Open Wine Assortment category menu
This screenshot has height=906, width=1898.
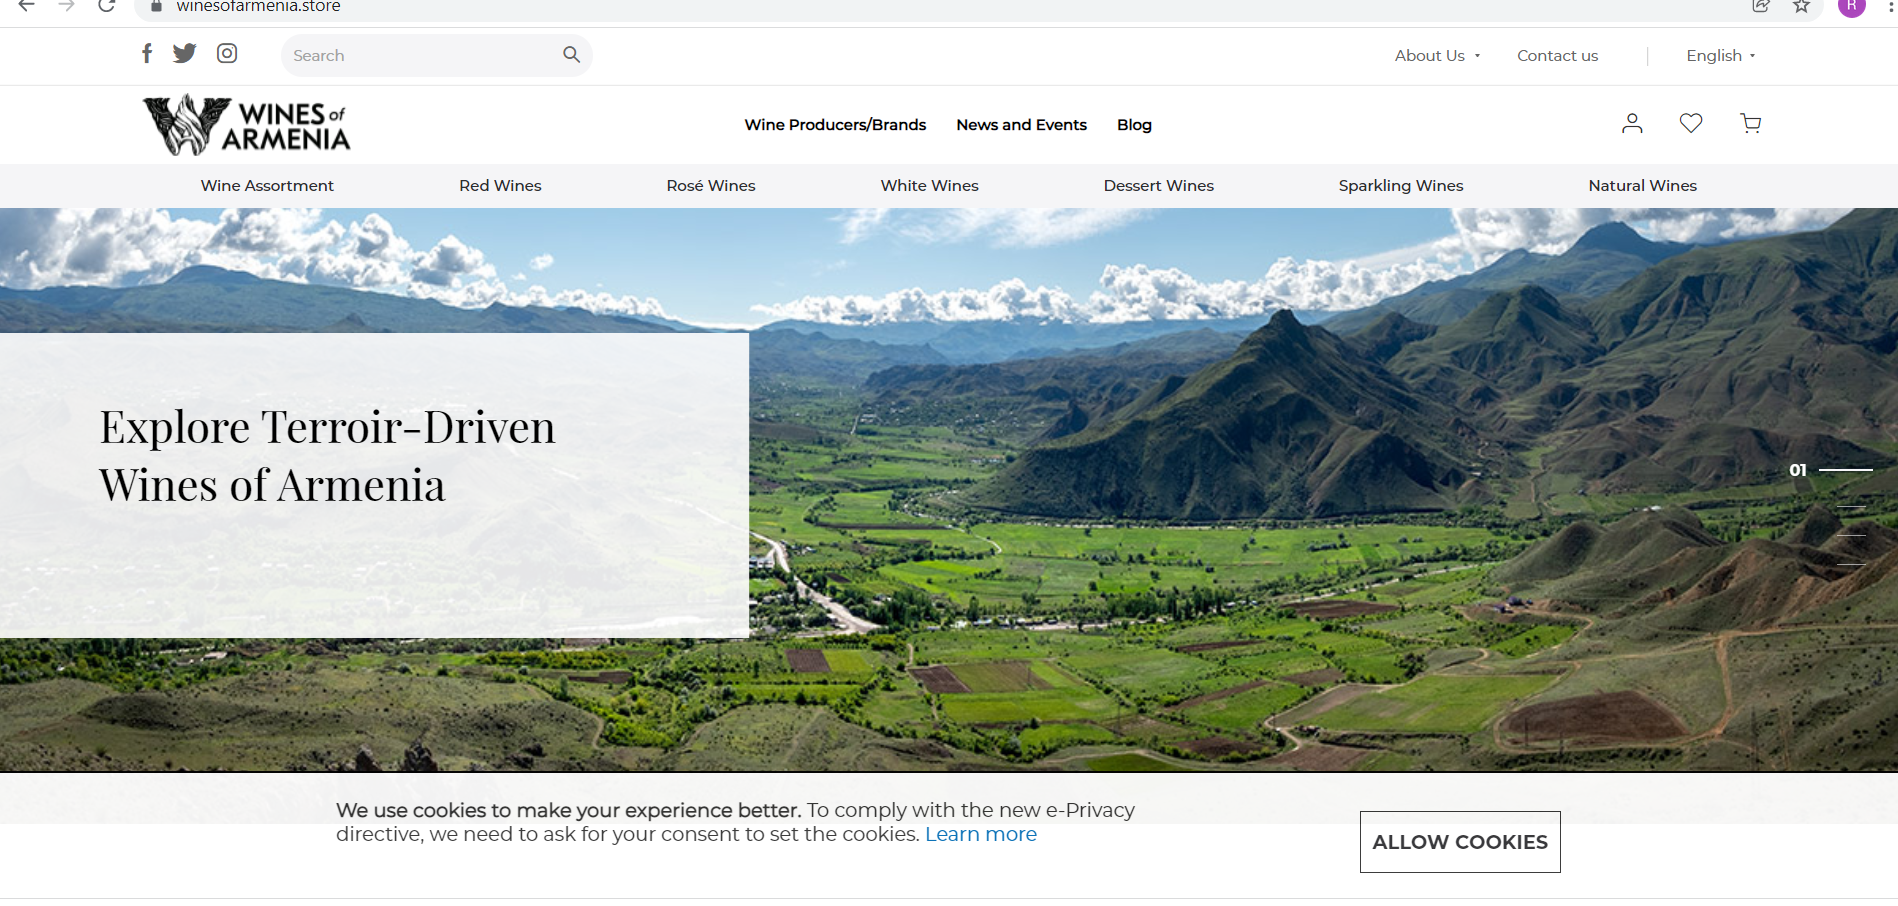point(267,186)
